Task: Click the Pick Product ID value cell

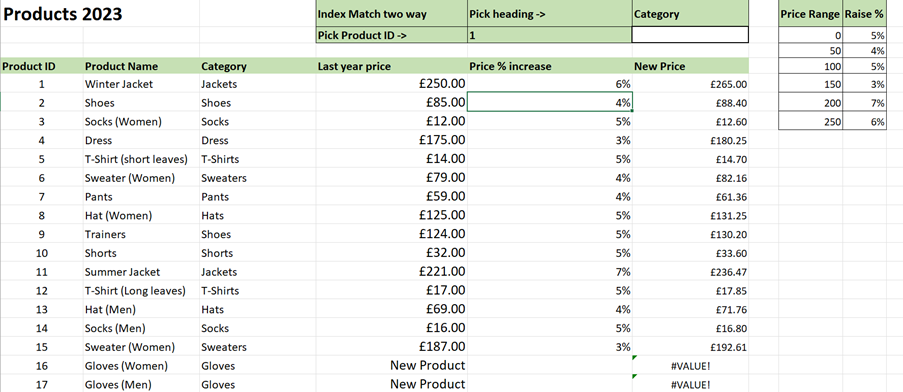Action: (549, 35)
